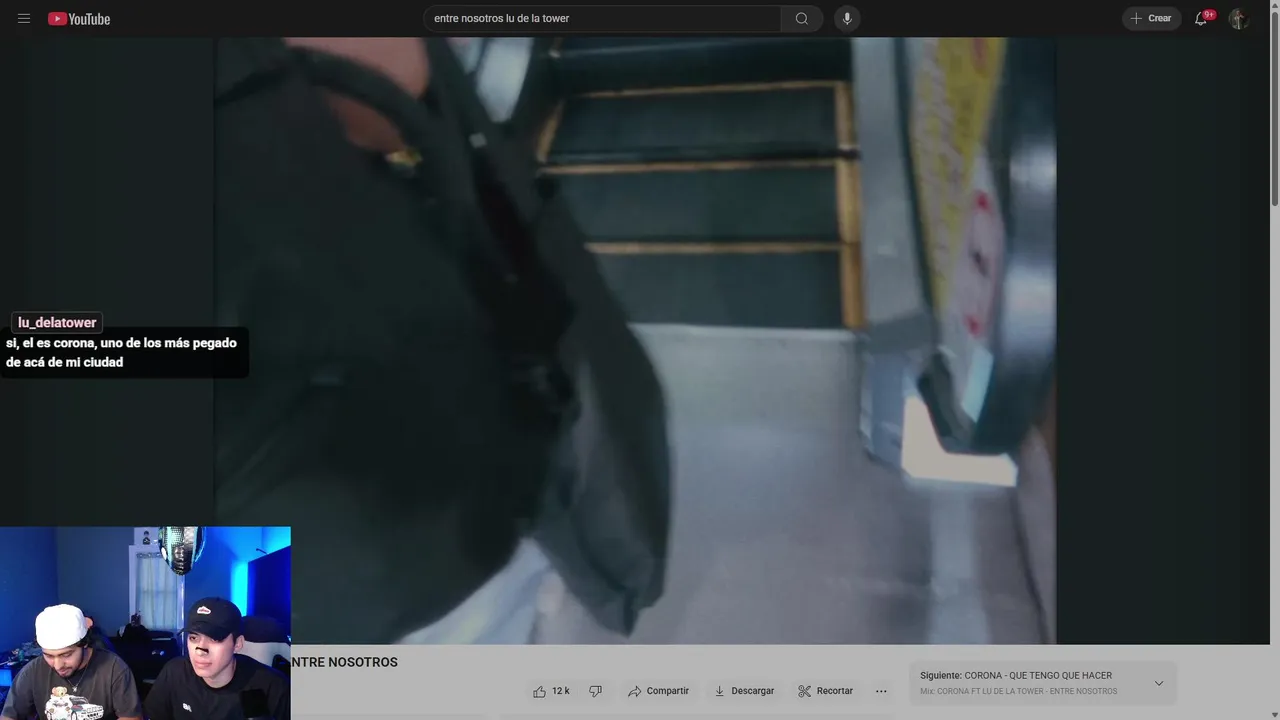Screen dimensions: 1280x720
Task: Click the search box with 'entre nosotros lu de la tower'
Action: click(x=602, y=18)
